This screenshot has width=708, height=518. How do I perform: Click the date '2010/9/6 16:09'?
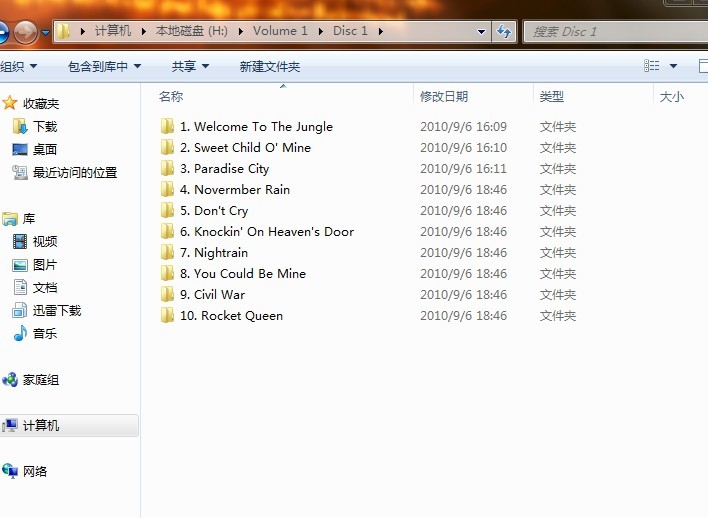point(463,126)
